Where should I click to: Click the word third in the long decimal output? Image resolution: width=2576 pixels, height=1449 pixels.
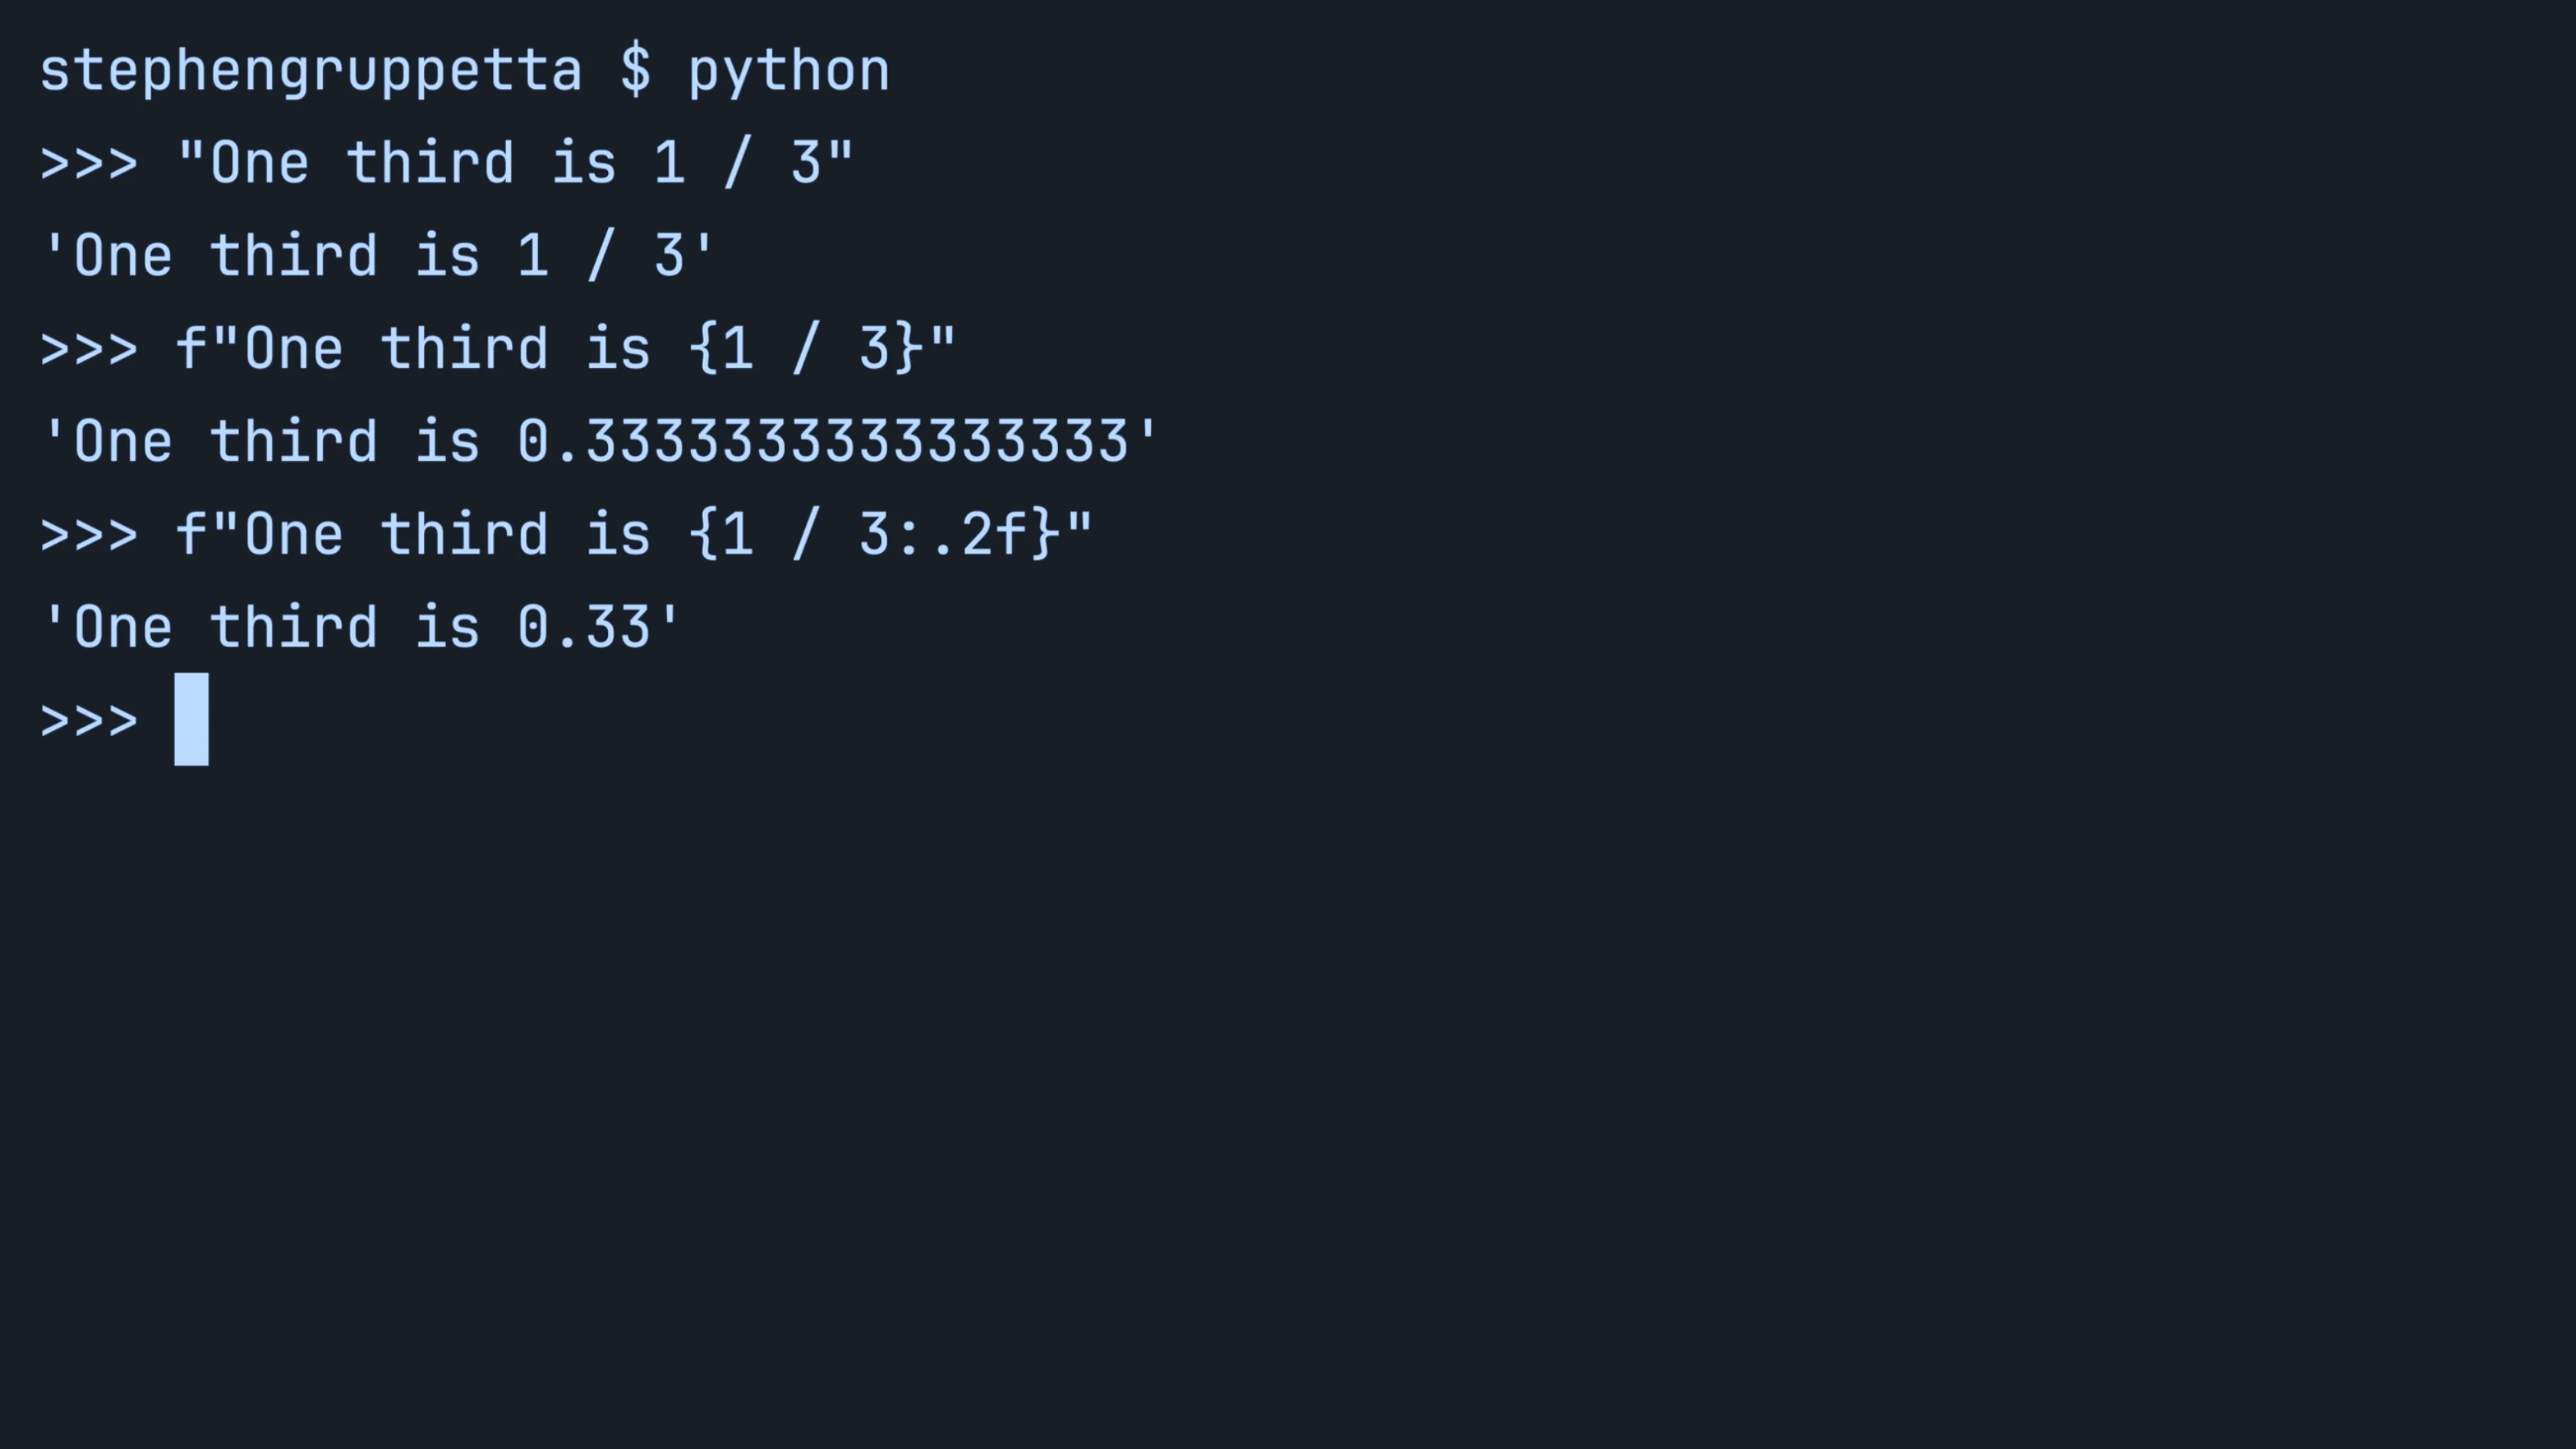(293, 442)
